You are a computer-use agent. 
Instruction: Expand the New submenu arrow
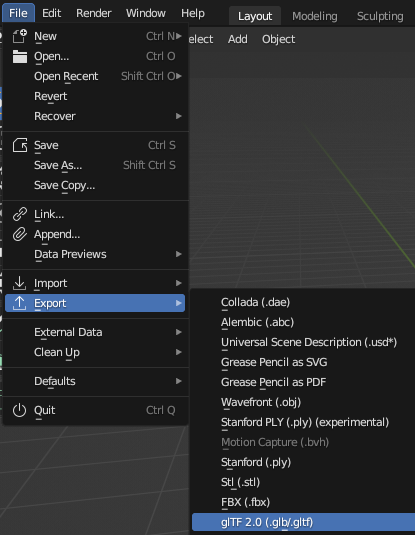(x=178, y=36)
